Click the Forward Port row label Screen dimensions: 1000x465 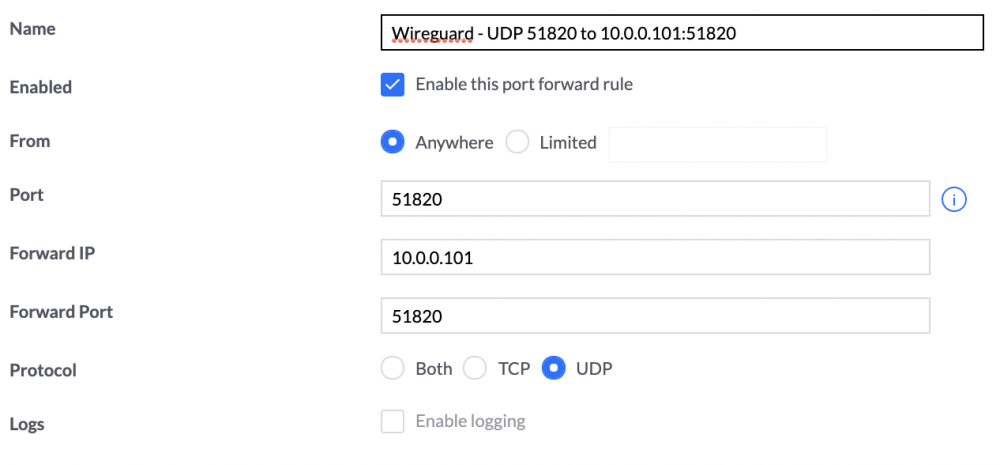(61, 312)
